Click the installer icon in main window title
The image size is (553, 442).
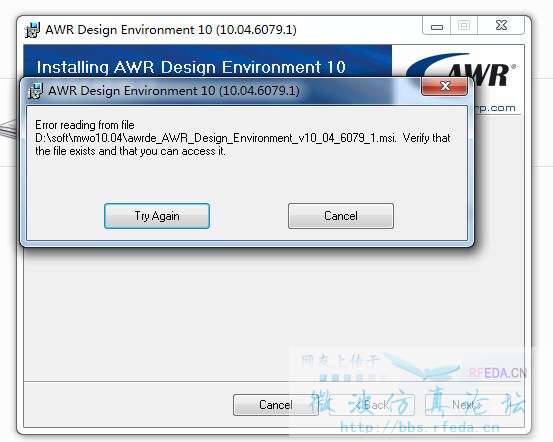click(32, 30)
